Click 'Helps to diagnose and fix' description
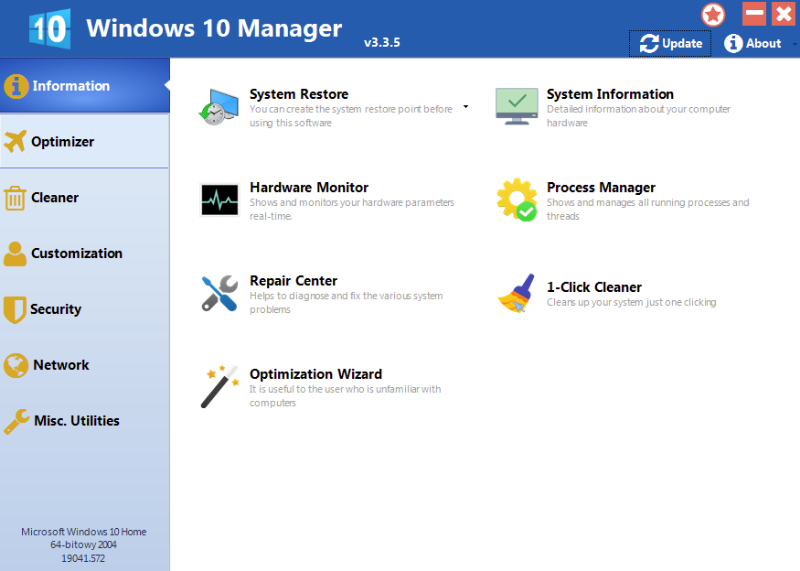This screenshot has width=800, height=571. point(346,303)
